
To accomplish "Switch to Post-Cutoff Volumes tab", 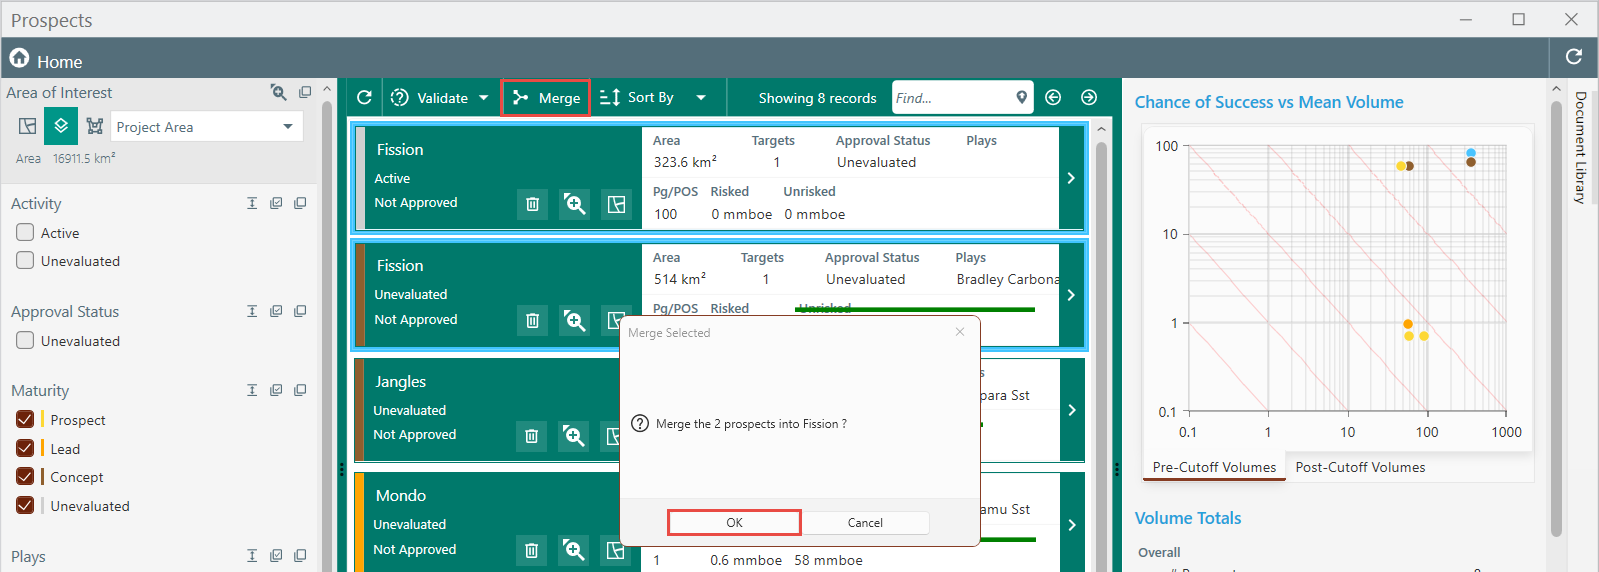I will coord(1360,467).
